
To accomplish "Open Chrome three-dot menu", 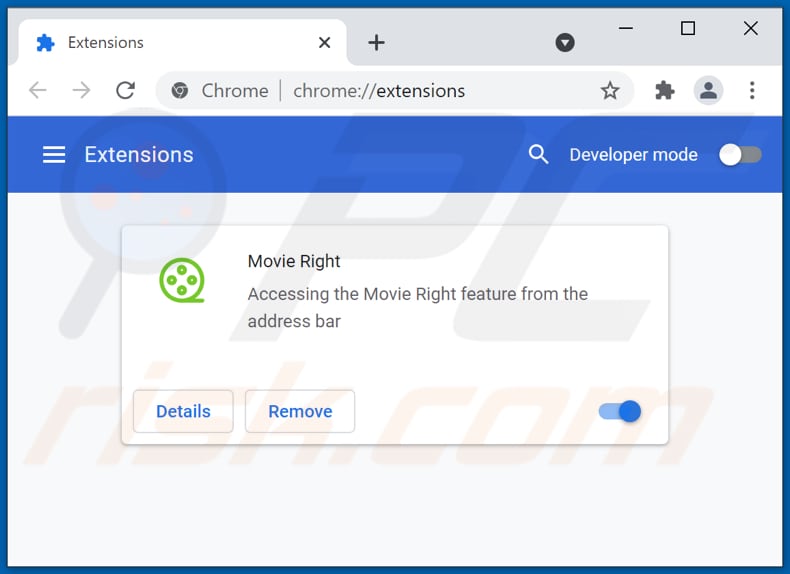I will pos(752,91).
